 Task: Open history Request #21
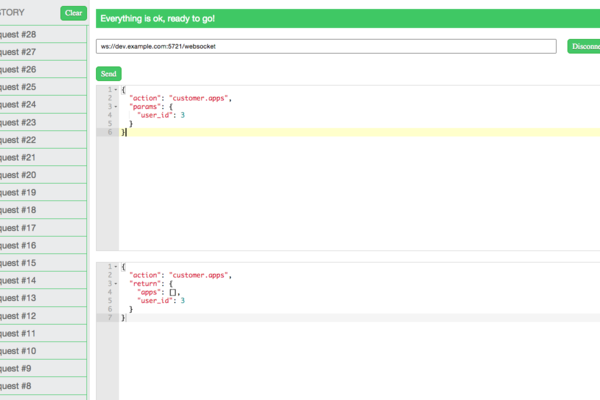pyautogui.click(x=43, y=158)
